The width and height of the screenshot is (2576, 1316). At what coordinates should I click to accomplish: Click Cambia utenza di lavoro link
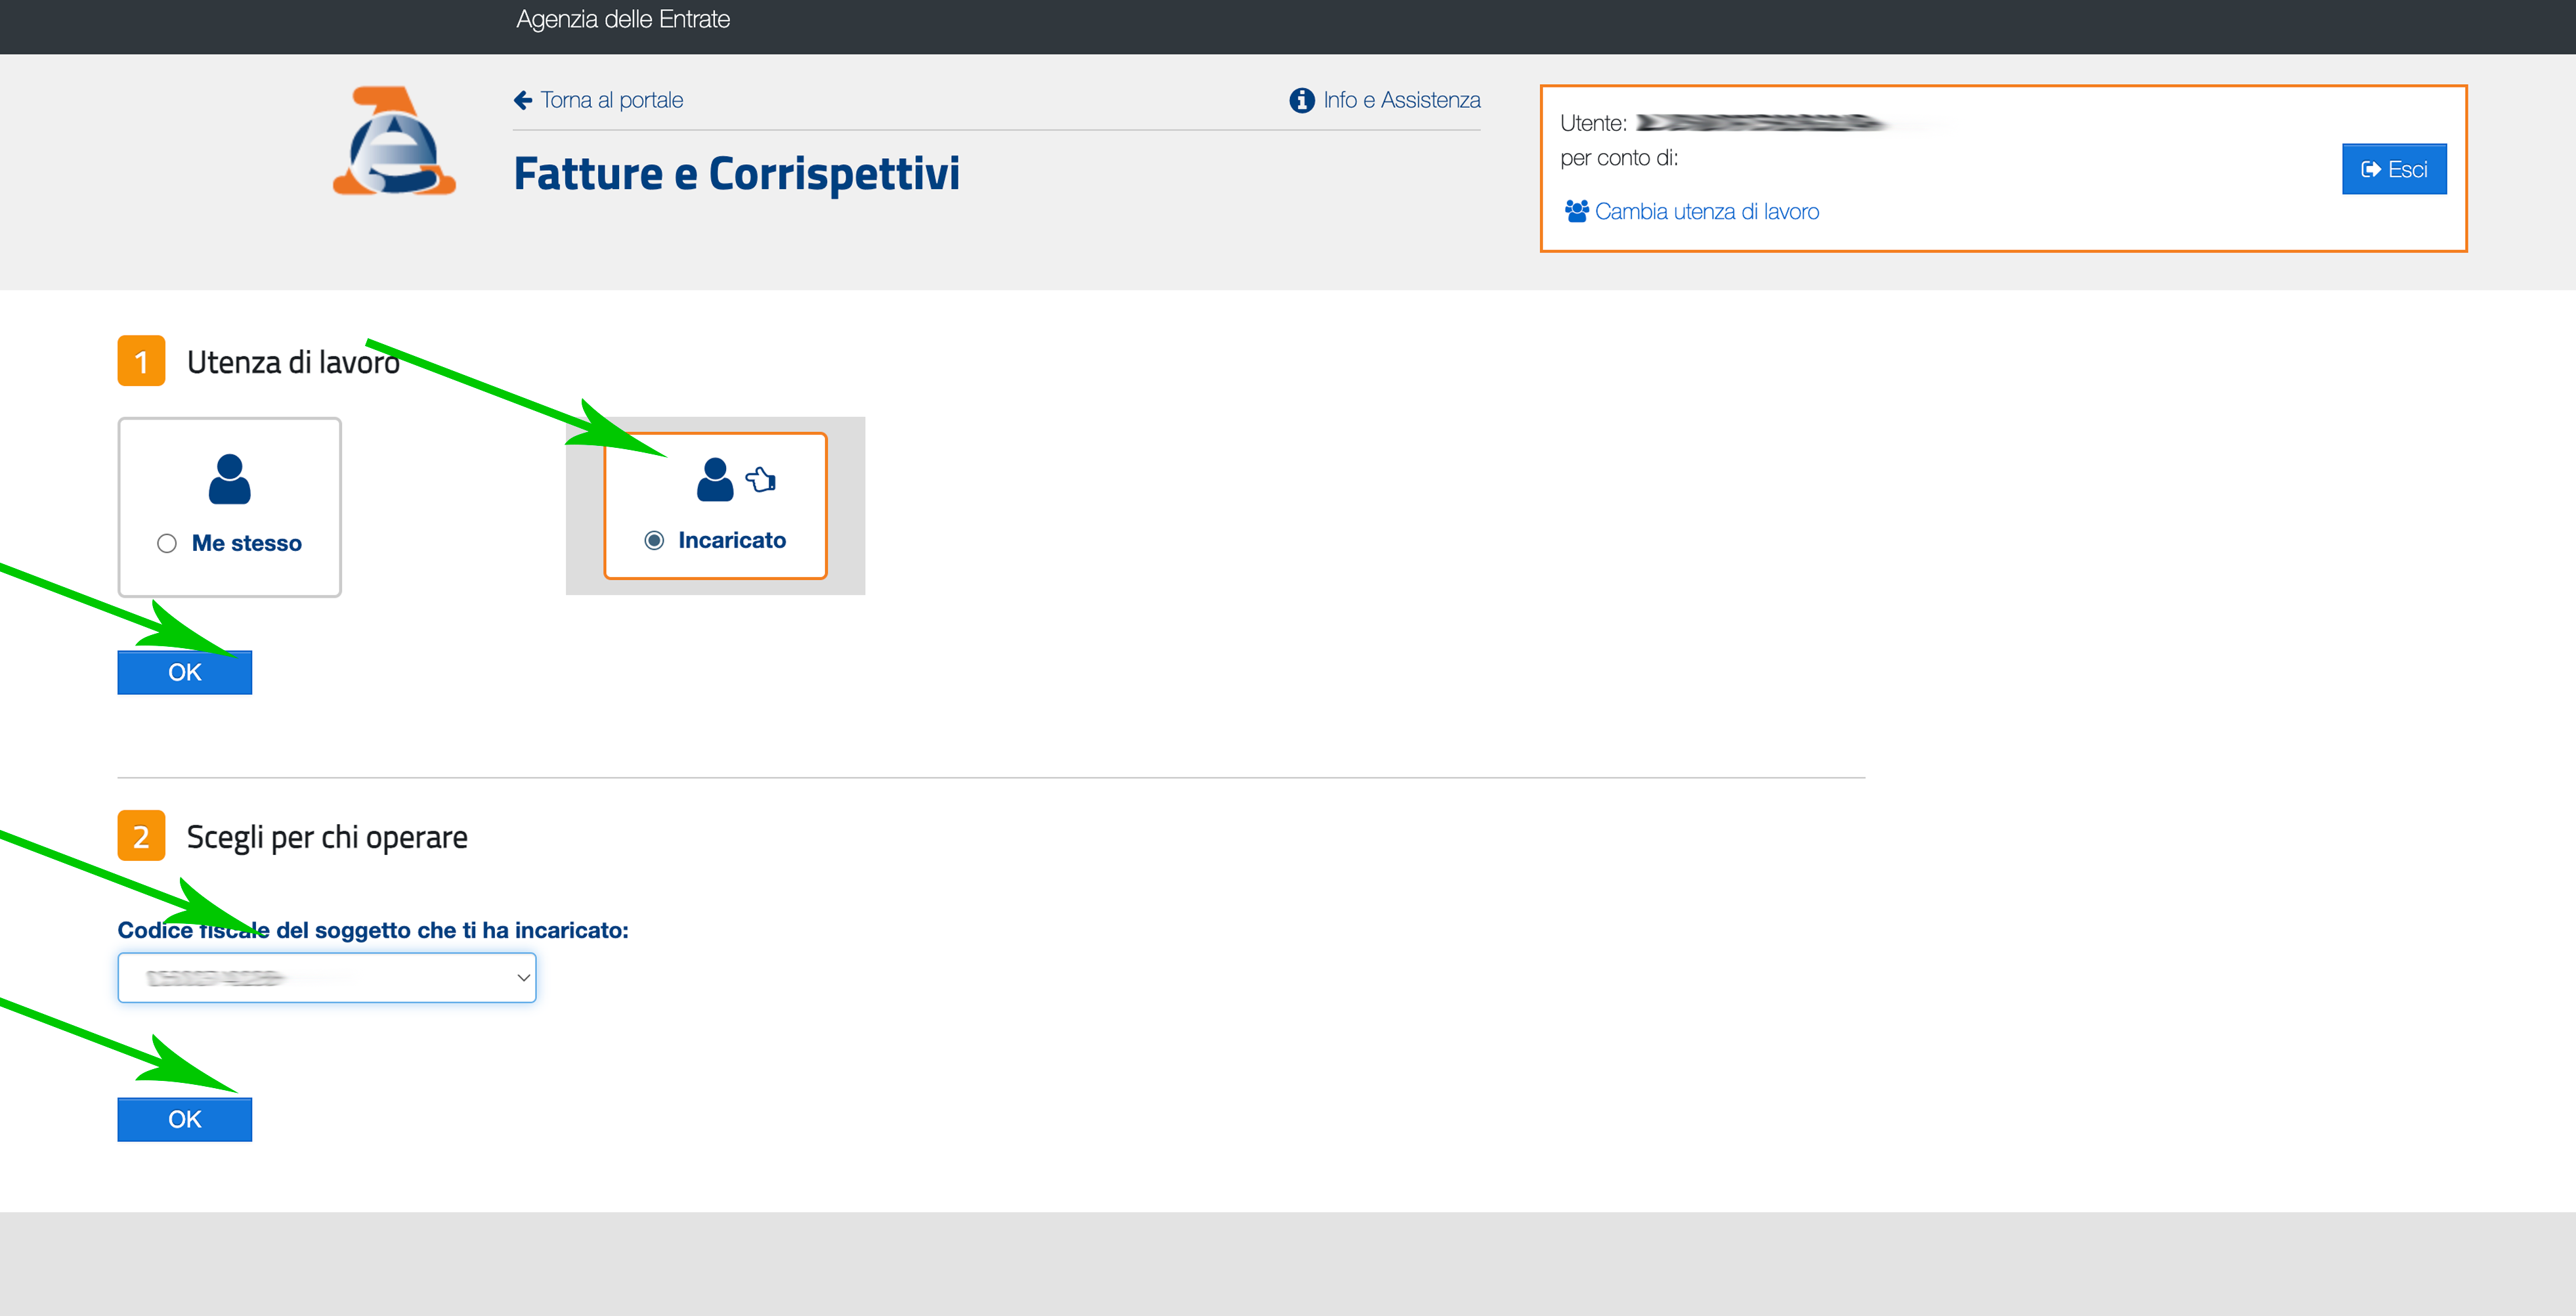pos(1706,211)
